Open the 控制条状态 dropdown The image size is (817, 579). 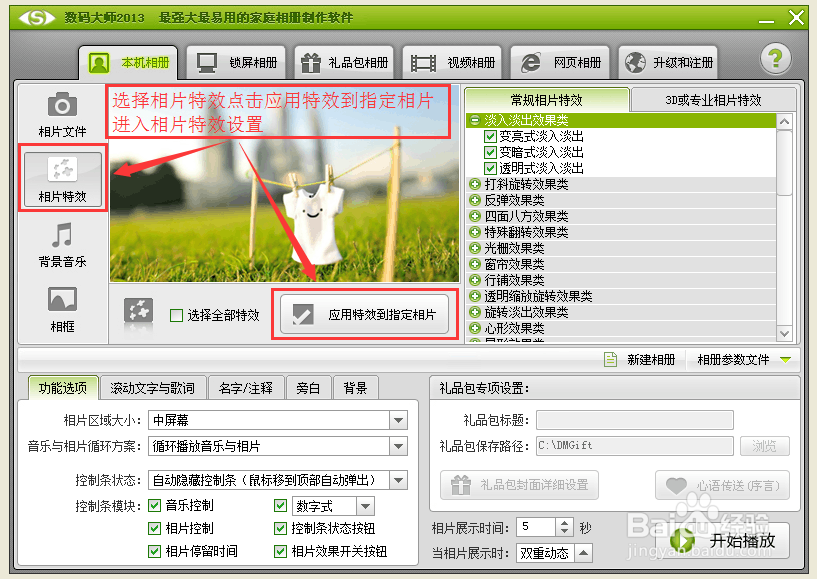pos(399,480)
